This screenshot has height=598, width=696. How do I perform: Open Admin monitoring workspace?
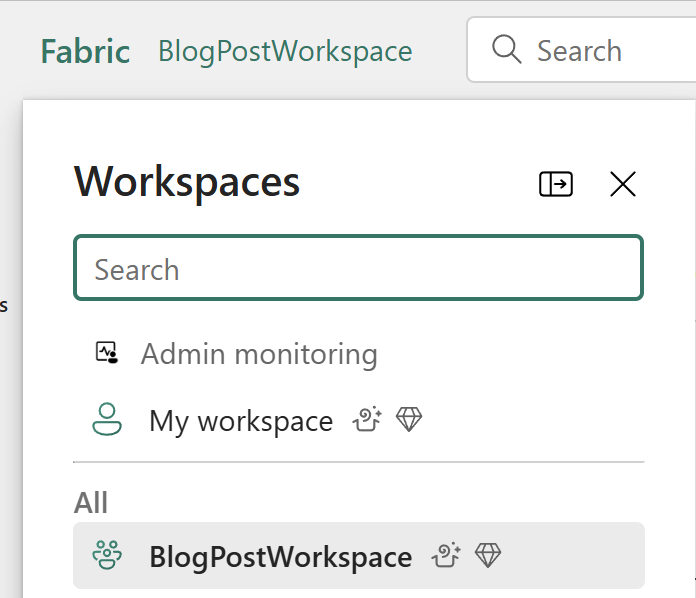coord(259,354)
